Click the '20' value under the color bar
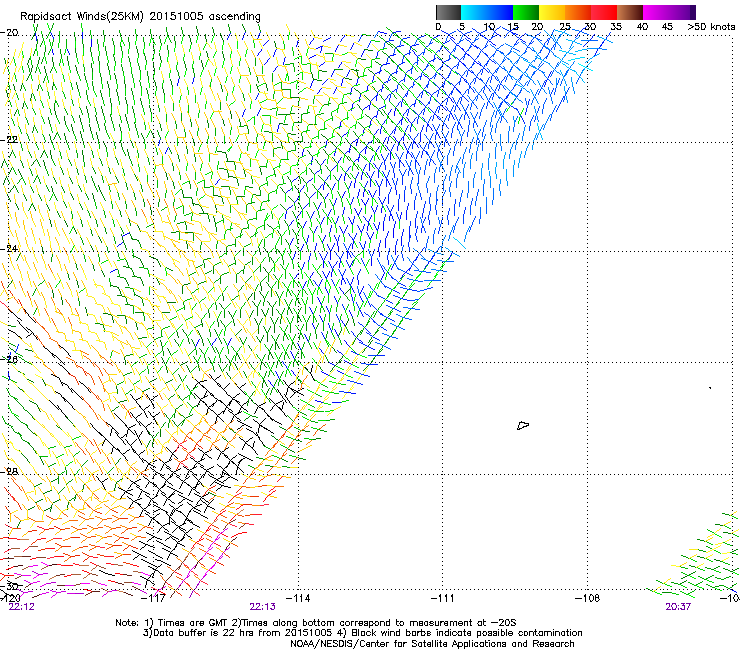The image size is (740, 650). click(537, 27)
